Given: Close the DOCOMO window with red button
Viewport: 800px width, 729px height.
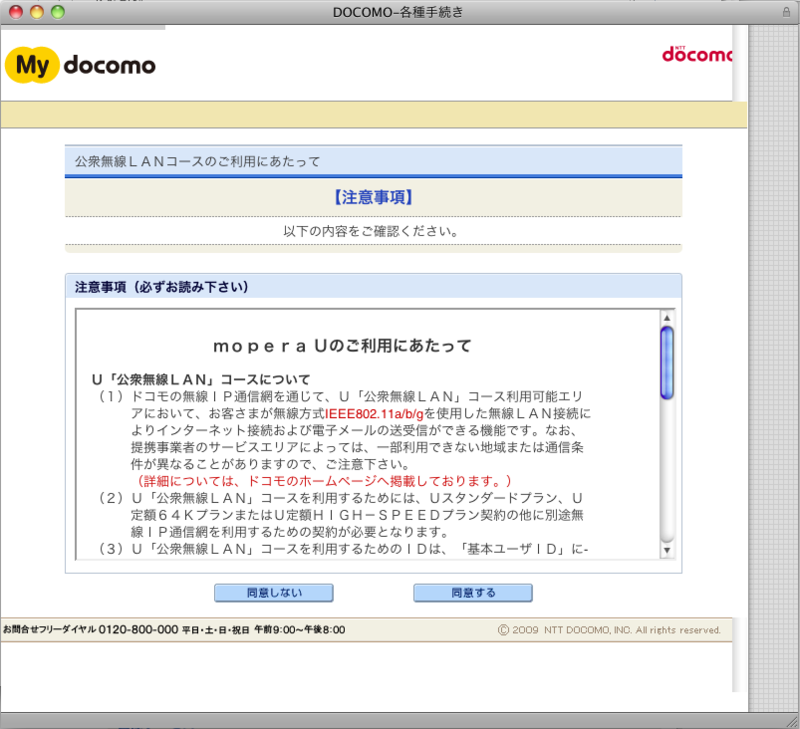Looking at the screenshot, I should (x=16, y=12).
